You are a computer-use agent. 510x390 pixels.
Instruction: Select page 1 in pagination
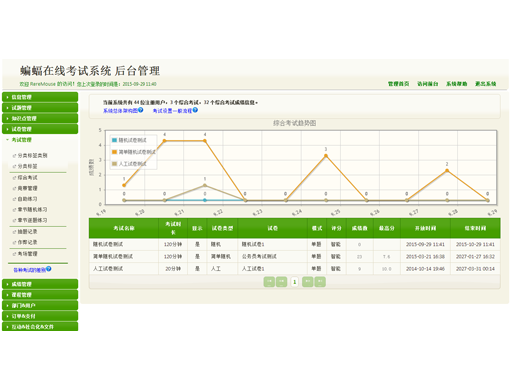[x=294, y=282]
